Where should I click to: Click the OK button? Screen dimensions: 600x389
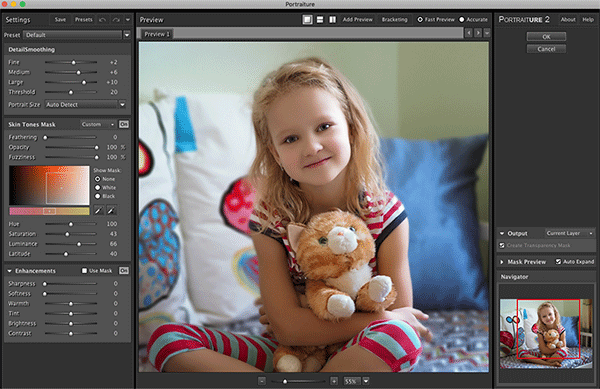[546, 37]
